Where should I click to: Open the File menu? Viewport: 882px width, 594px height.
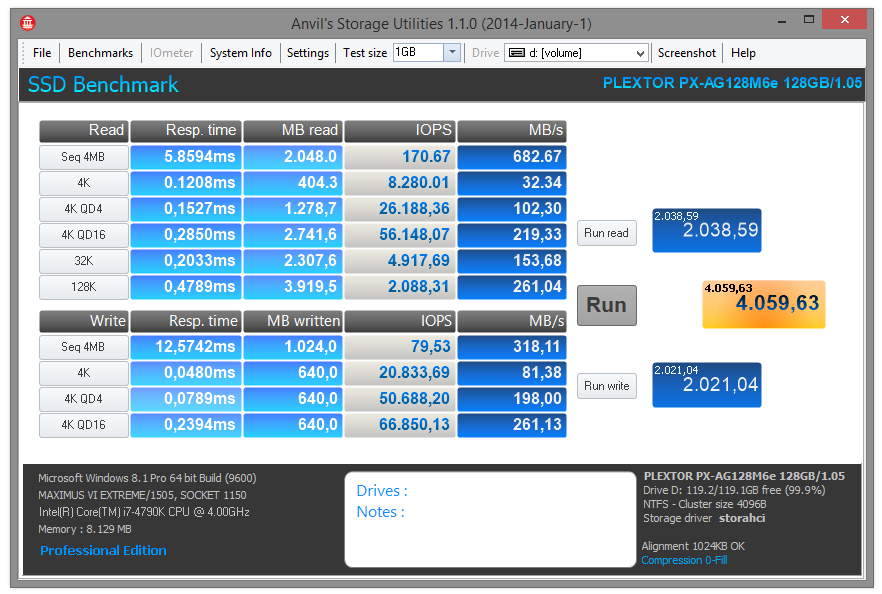point(42,53)
